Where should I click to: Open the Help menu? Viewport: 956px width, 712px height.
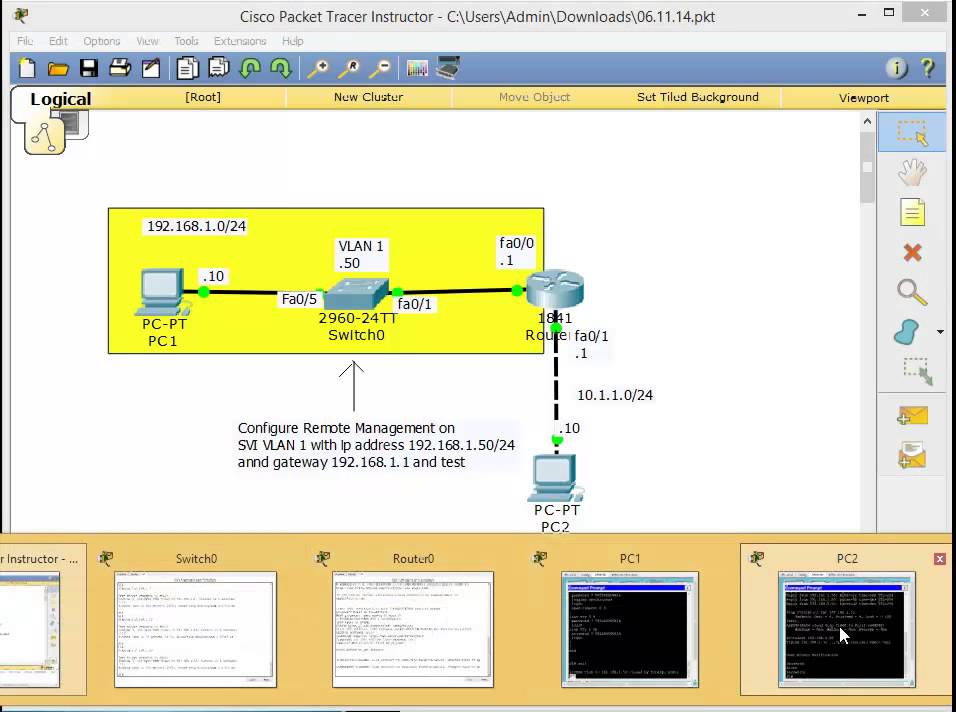coord(292,41)
